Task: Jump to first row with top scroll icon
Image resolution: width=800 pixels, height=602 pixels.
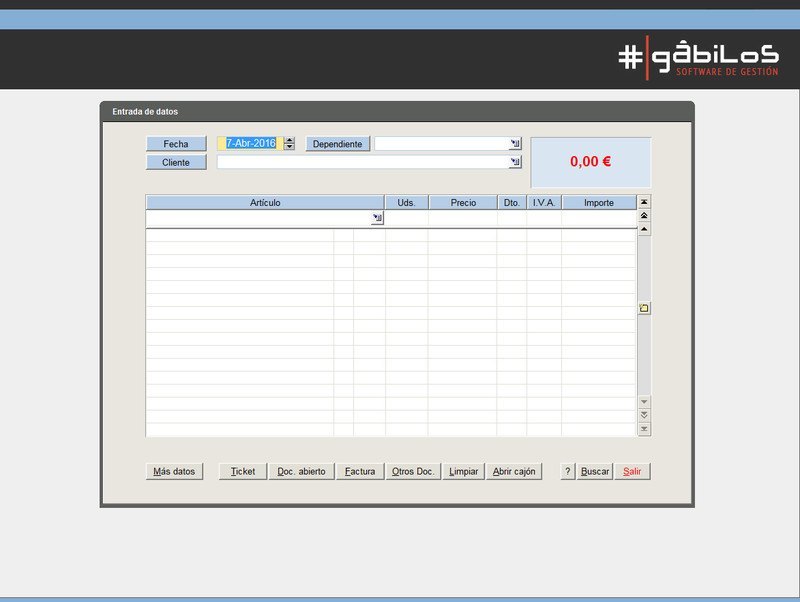Action: coord(644,202)
